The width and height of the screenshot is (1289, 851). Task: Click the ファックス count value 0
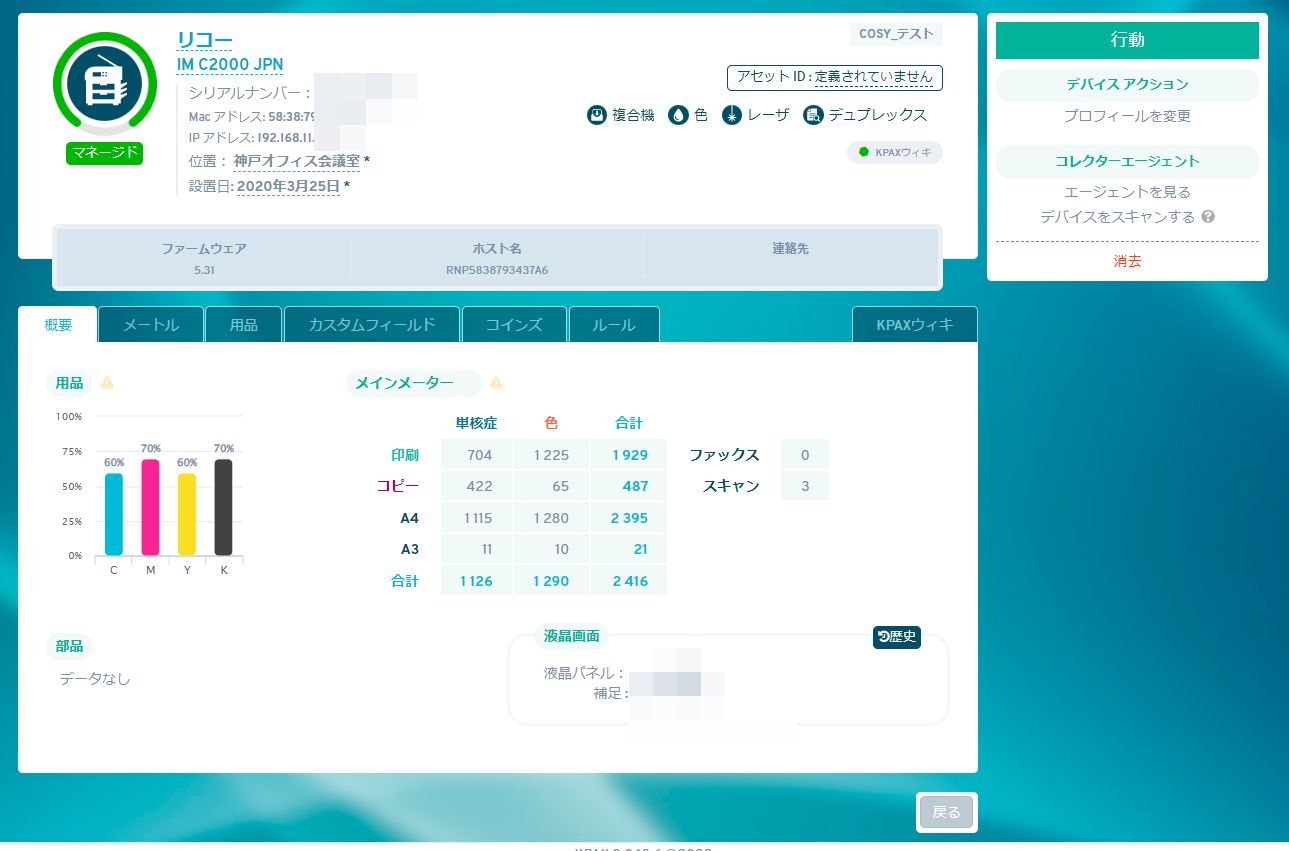coord(805,455)
